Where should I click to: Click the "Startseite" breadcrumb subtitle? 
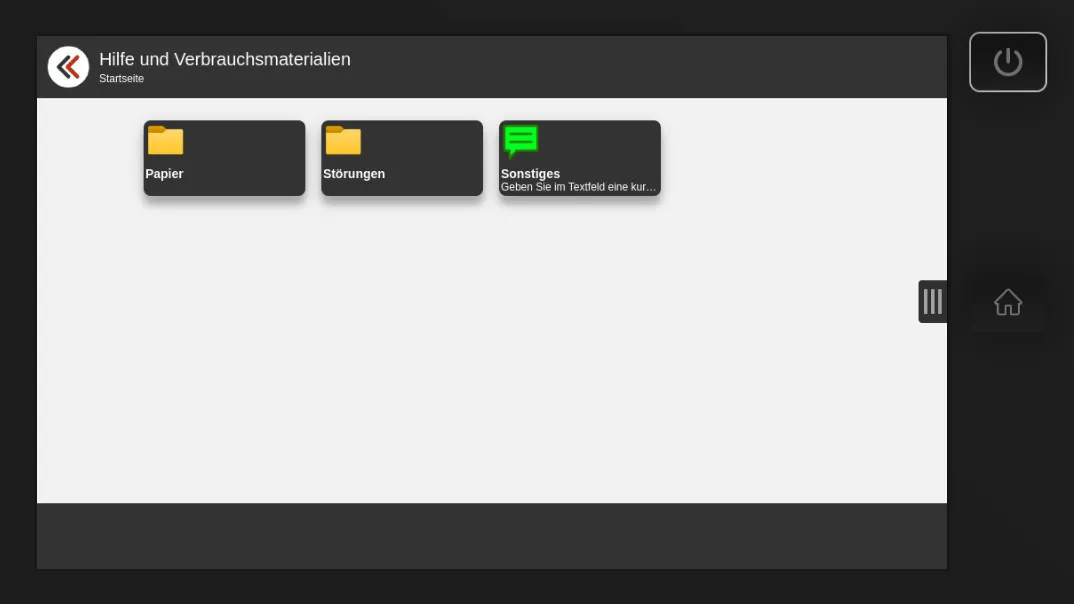[121, 79]
